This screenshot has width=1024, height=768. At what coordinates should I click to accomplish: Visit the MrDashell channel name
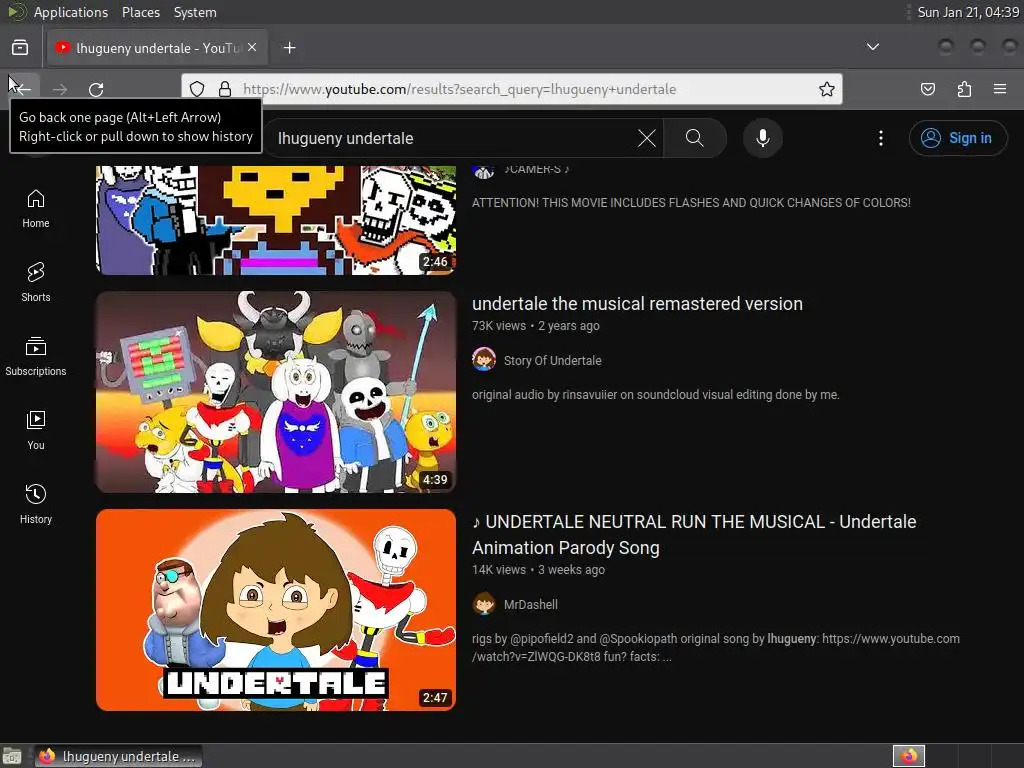(x=531, y=605)
